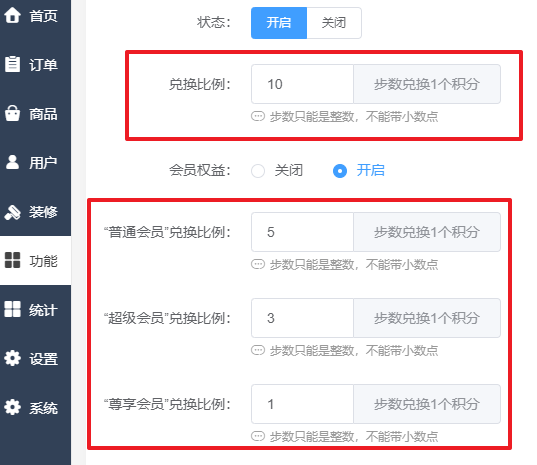Screen dimensions: 537x465
Task: Open the 系统 gear icon
Action: tap(12, 407)
